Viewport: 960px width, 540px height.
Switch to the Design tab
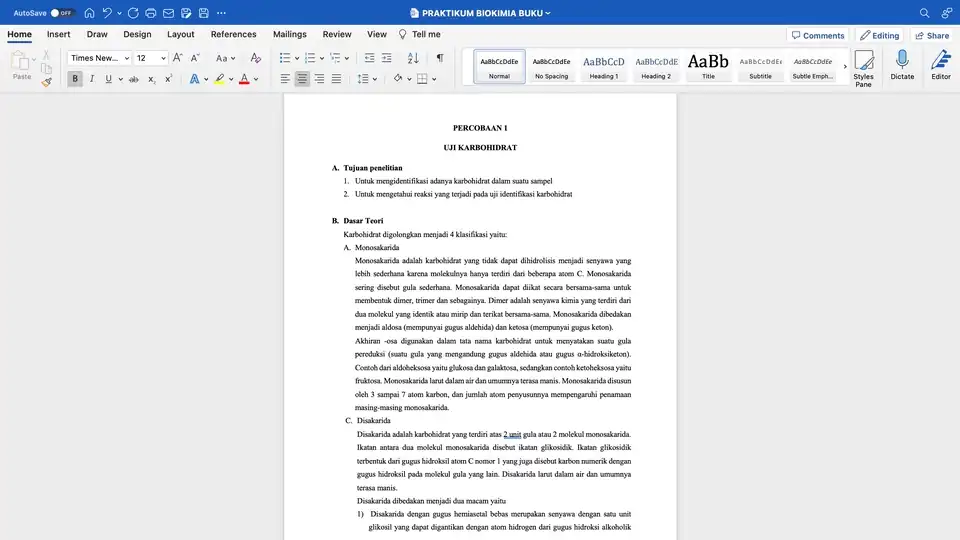tap(137, 34)
